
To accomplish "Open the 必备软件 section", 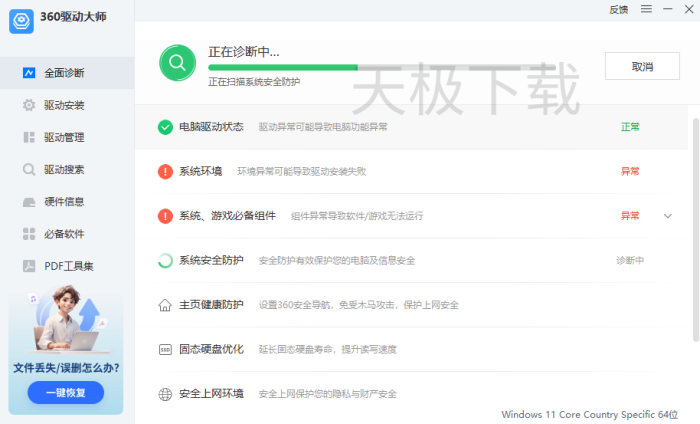I will 67,234.
